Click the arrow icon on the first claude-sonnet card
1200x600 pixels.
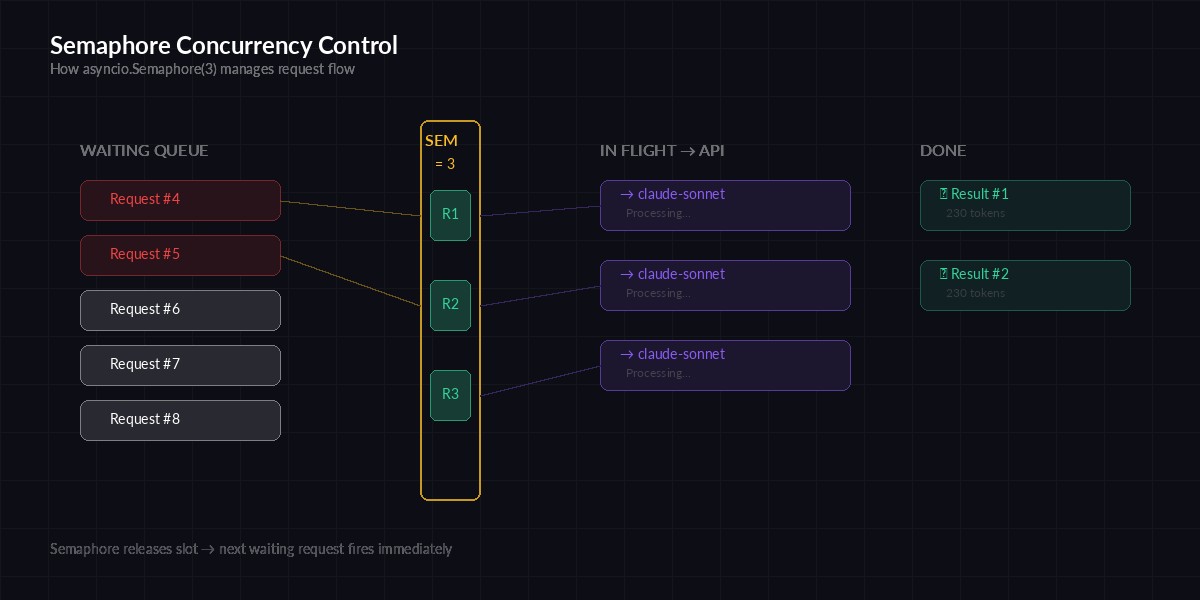627,194
